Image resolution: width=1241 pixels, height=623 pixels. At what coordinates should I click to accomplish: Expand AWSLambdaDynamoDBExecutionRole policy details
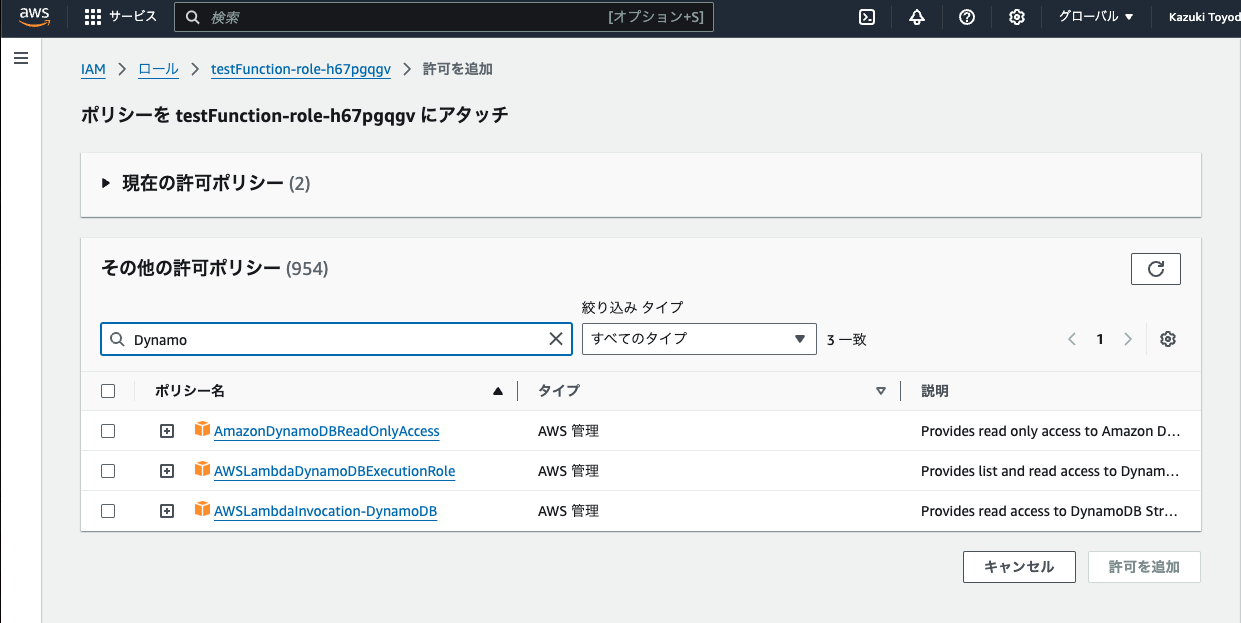tap(167, 471)
